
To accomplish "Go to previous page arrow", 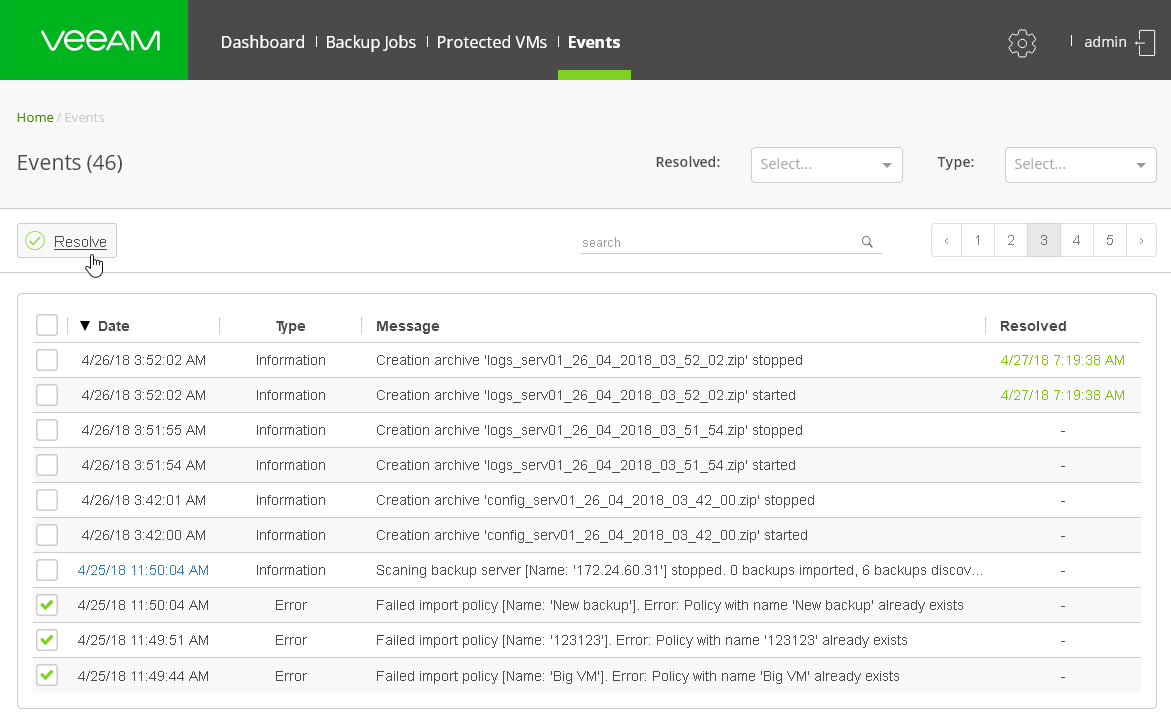I will [x=946, y=240].
